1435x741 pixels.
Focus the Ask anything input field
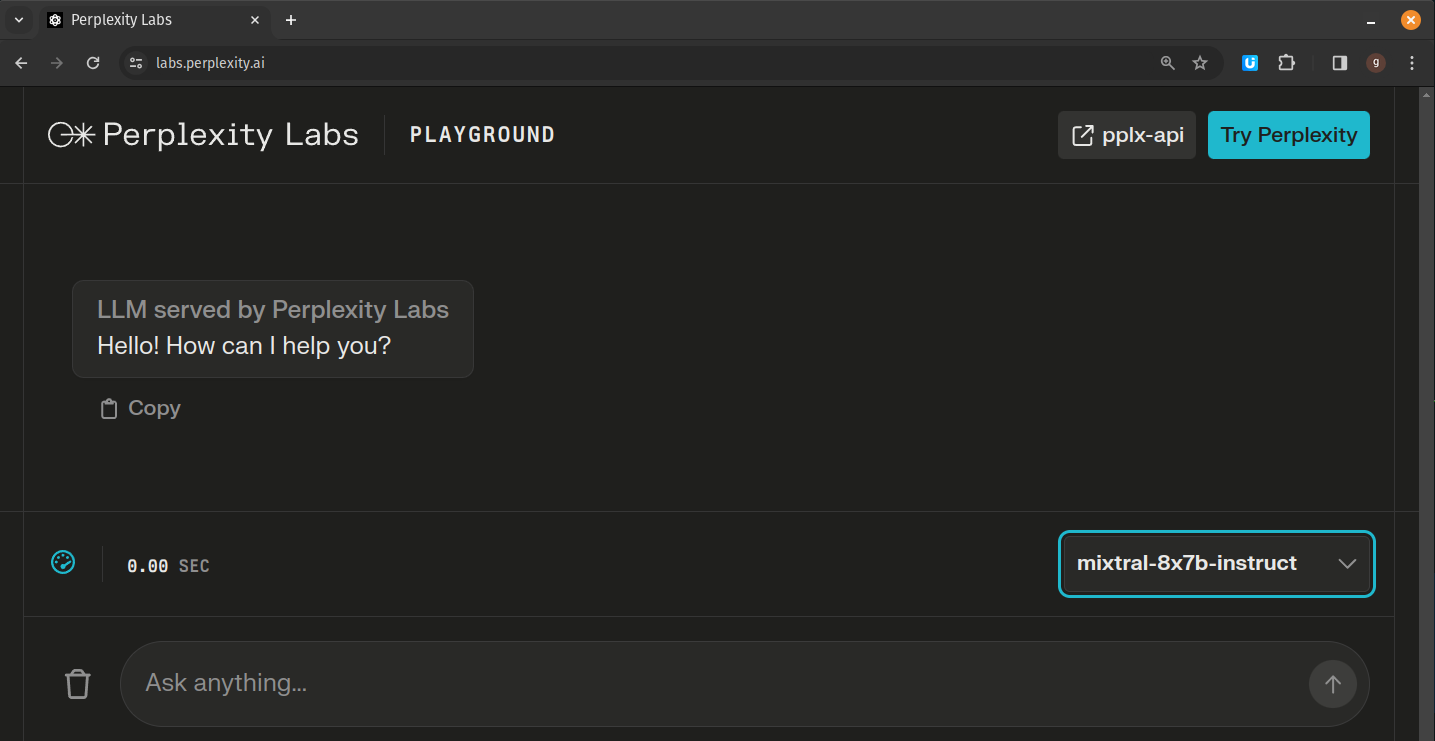(x=714, y=684)
